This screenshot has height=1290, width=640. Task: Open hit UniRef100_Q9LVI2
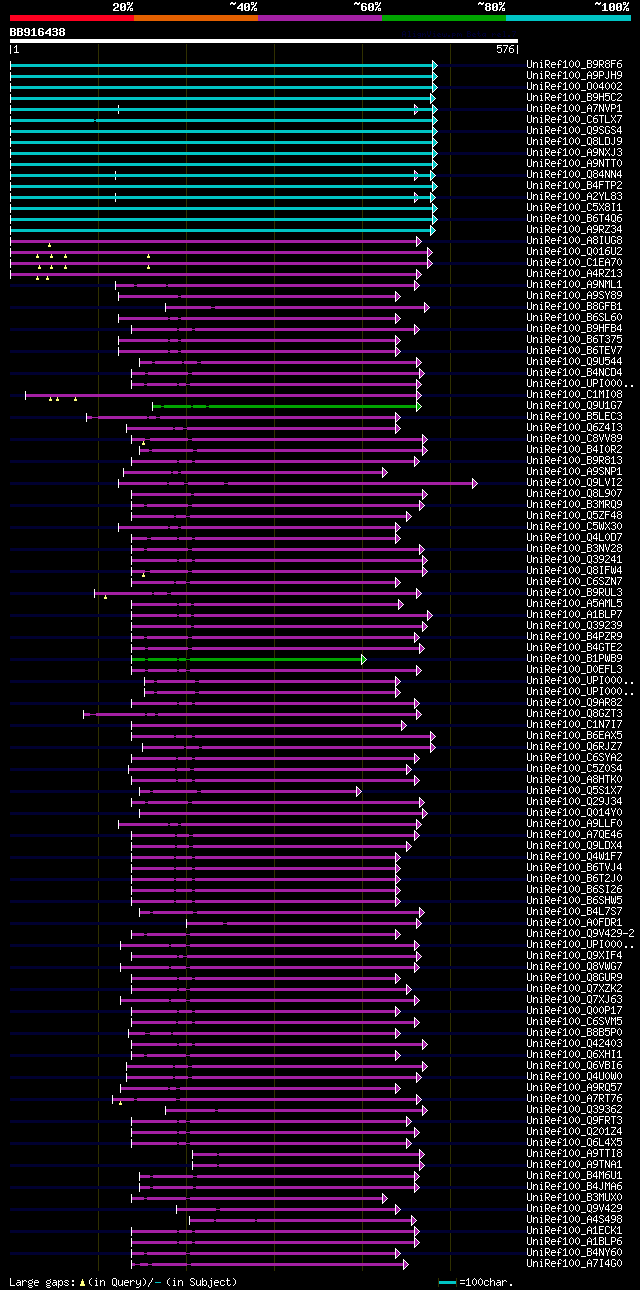coord(574,482)
